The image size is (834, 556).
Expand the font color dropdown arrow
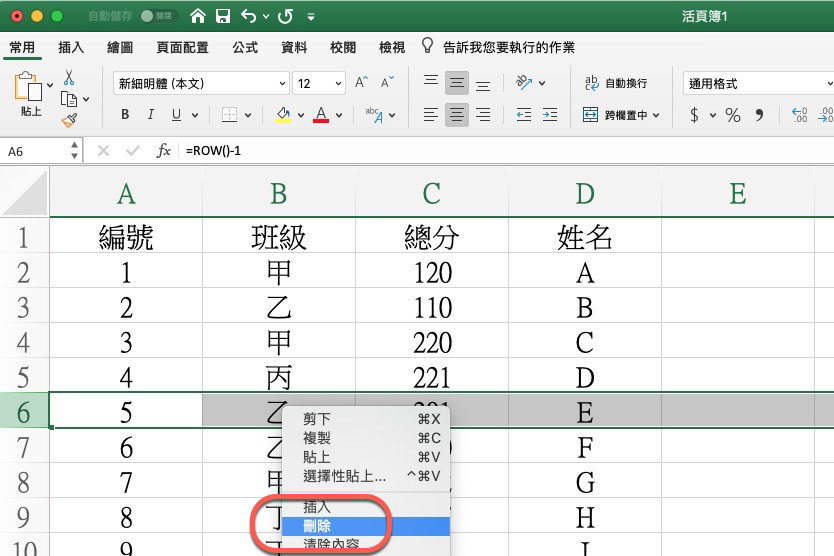tap(339, 115)
